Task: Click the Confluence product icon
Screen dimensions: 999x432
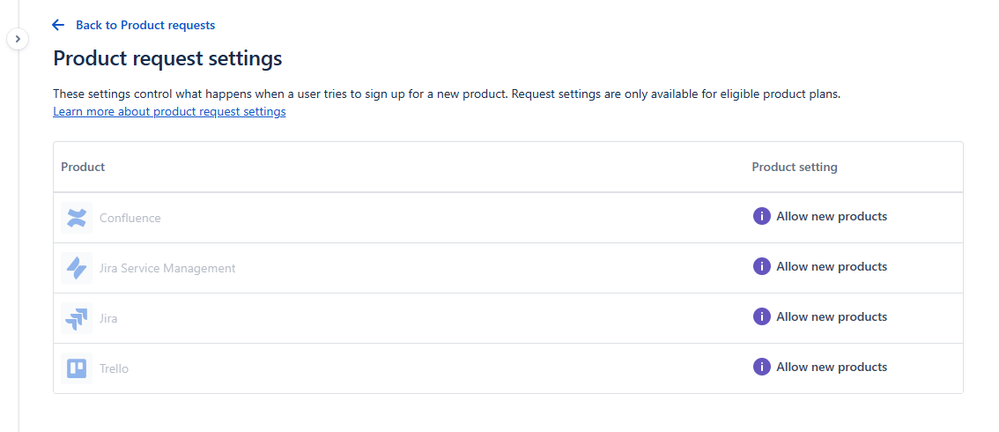Action: [76, 218]
